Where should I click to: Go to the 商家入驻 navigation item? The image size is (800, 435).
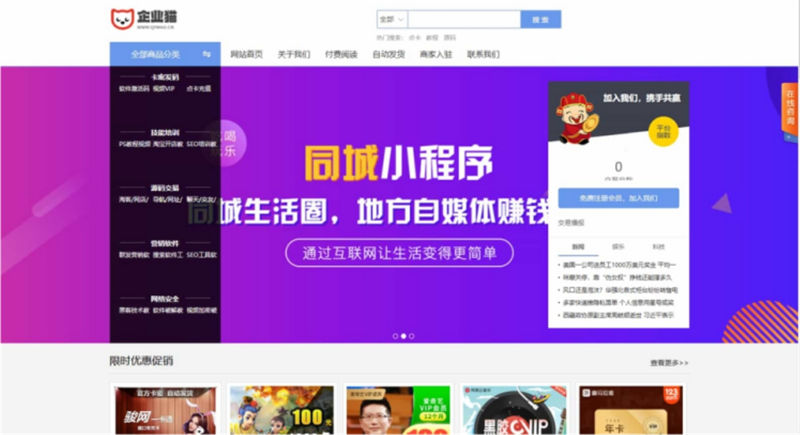point(436,54)
